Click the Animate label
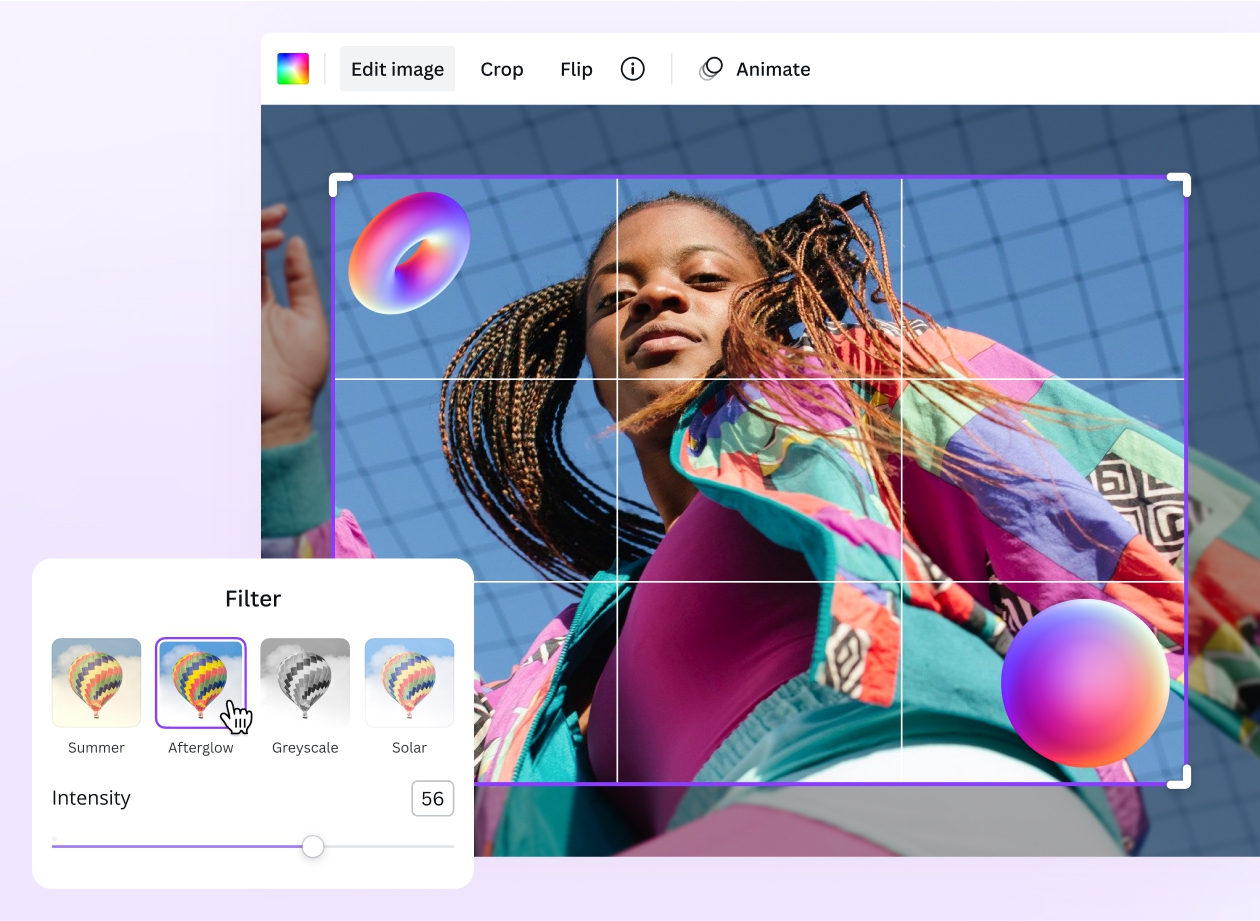This screenshot has height=921, width=1260. pyautogui.click(x=774, y=69)
